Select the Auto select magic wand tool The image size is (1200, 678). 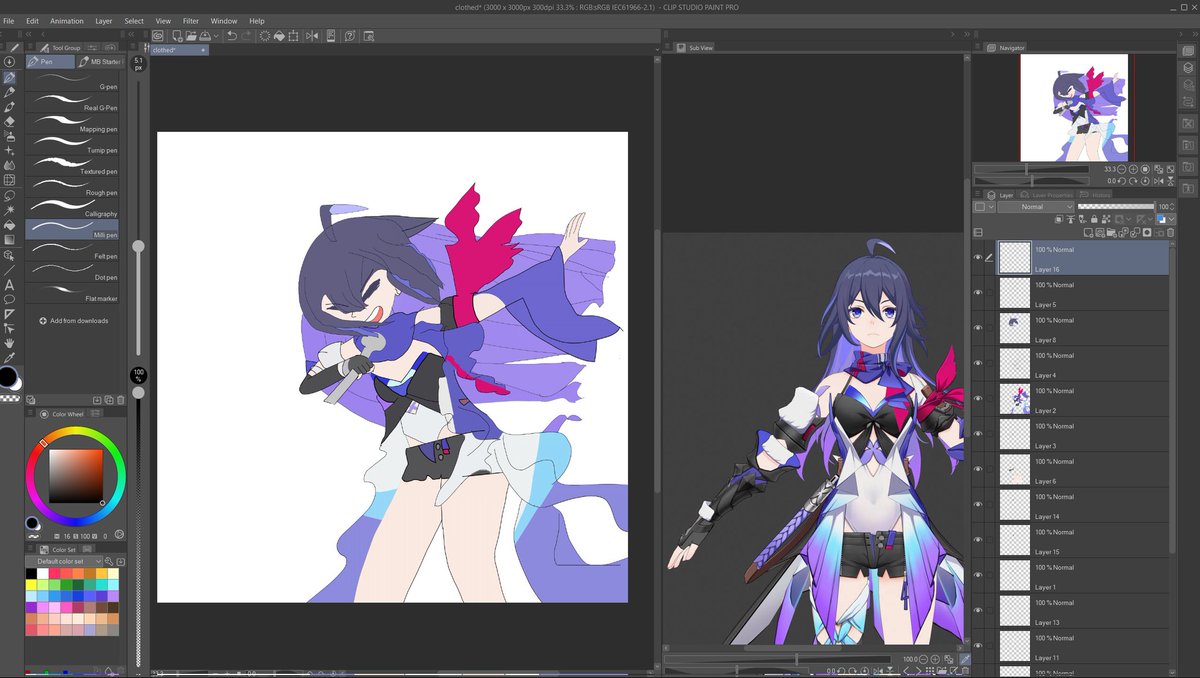click(x=9, y=210)
